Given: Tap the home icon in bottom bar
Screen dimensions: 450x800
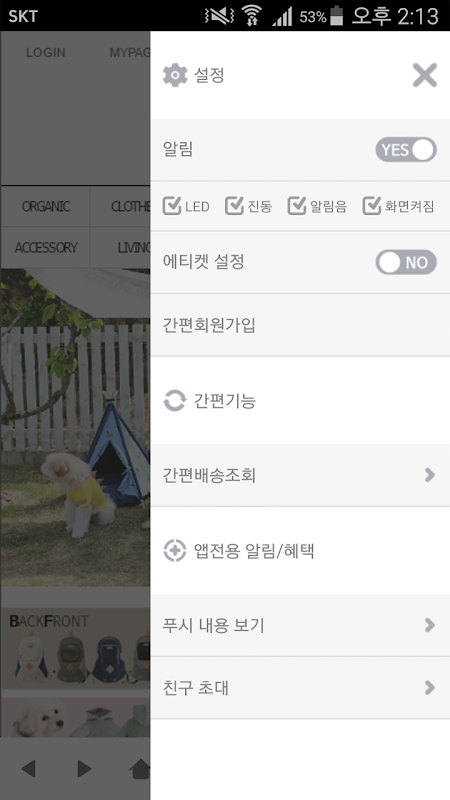Looking at the screenshot, I should click(x=140, y=768).
